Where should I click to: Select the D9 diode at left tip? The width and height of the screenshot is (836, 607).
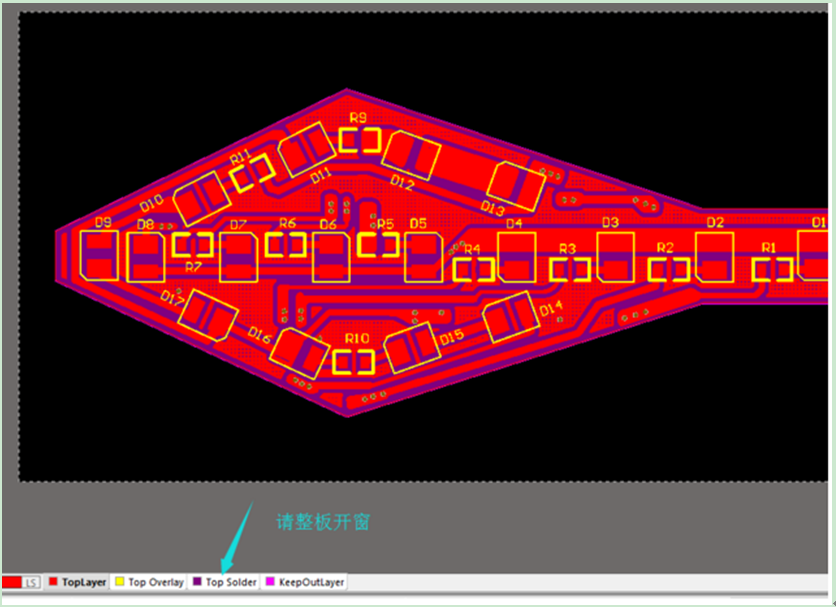coord(98,256)
